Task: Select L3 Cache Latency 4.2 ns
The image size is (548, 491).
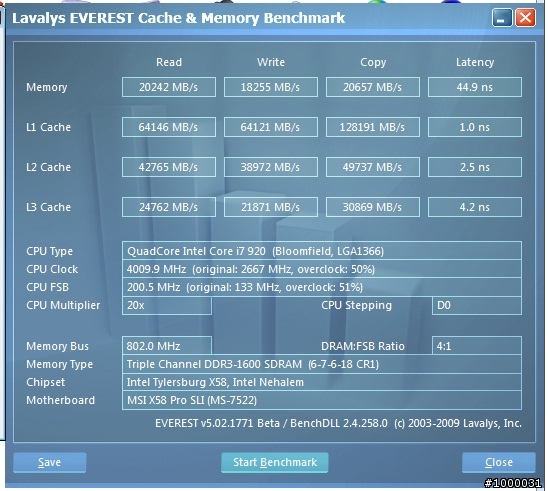Action: 475,207
